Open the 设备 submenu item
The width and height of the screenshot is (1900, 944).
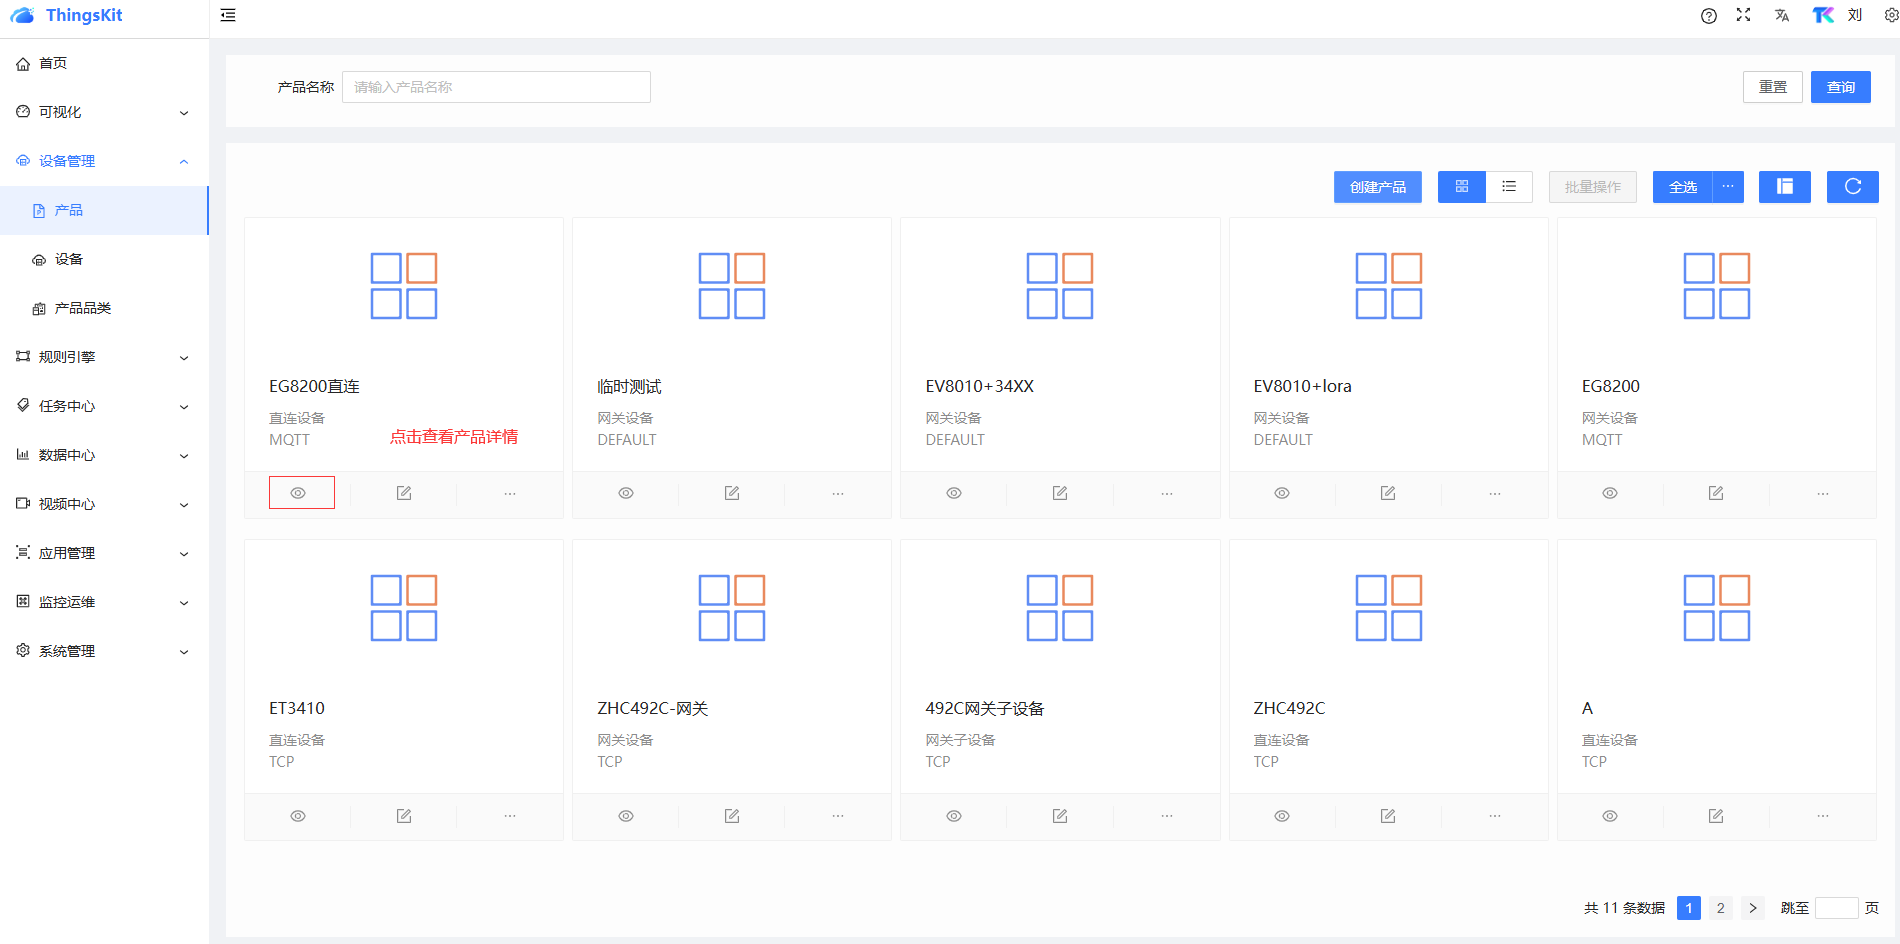tap(69, 259)
